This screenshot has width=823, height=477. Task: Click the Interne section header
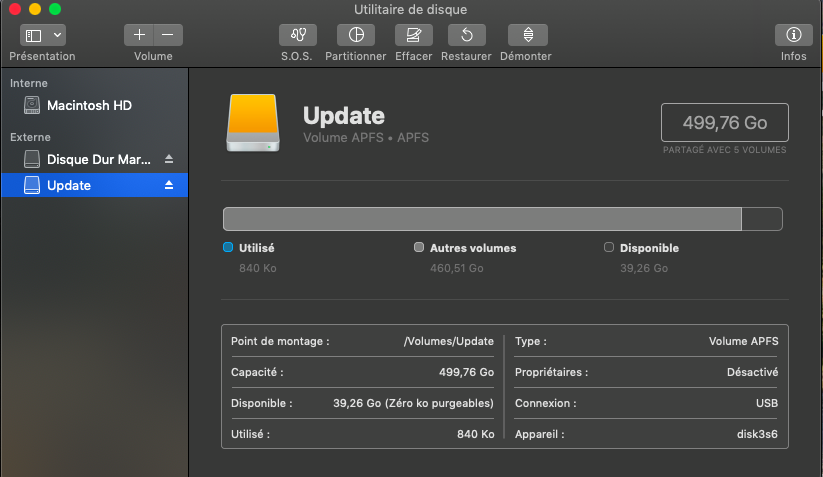(29, 83)
